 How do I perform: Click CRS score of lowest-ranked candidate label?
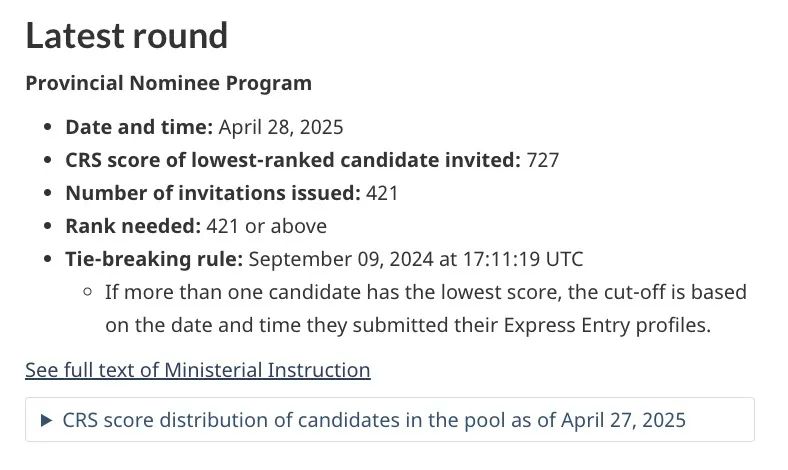click(x=292, y=160)
